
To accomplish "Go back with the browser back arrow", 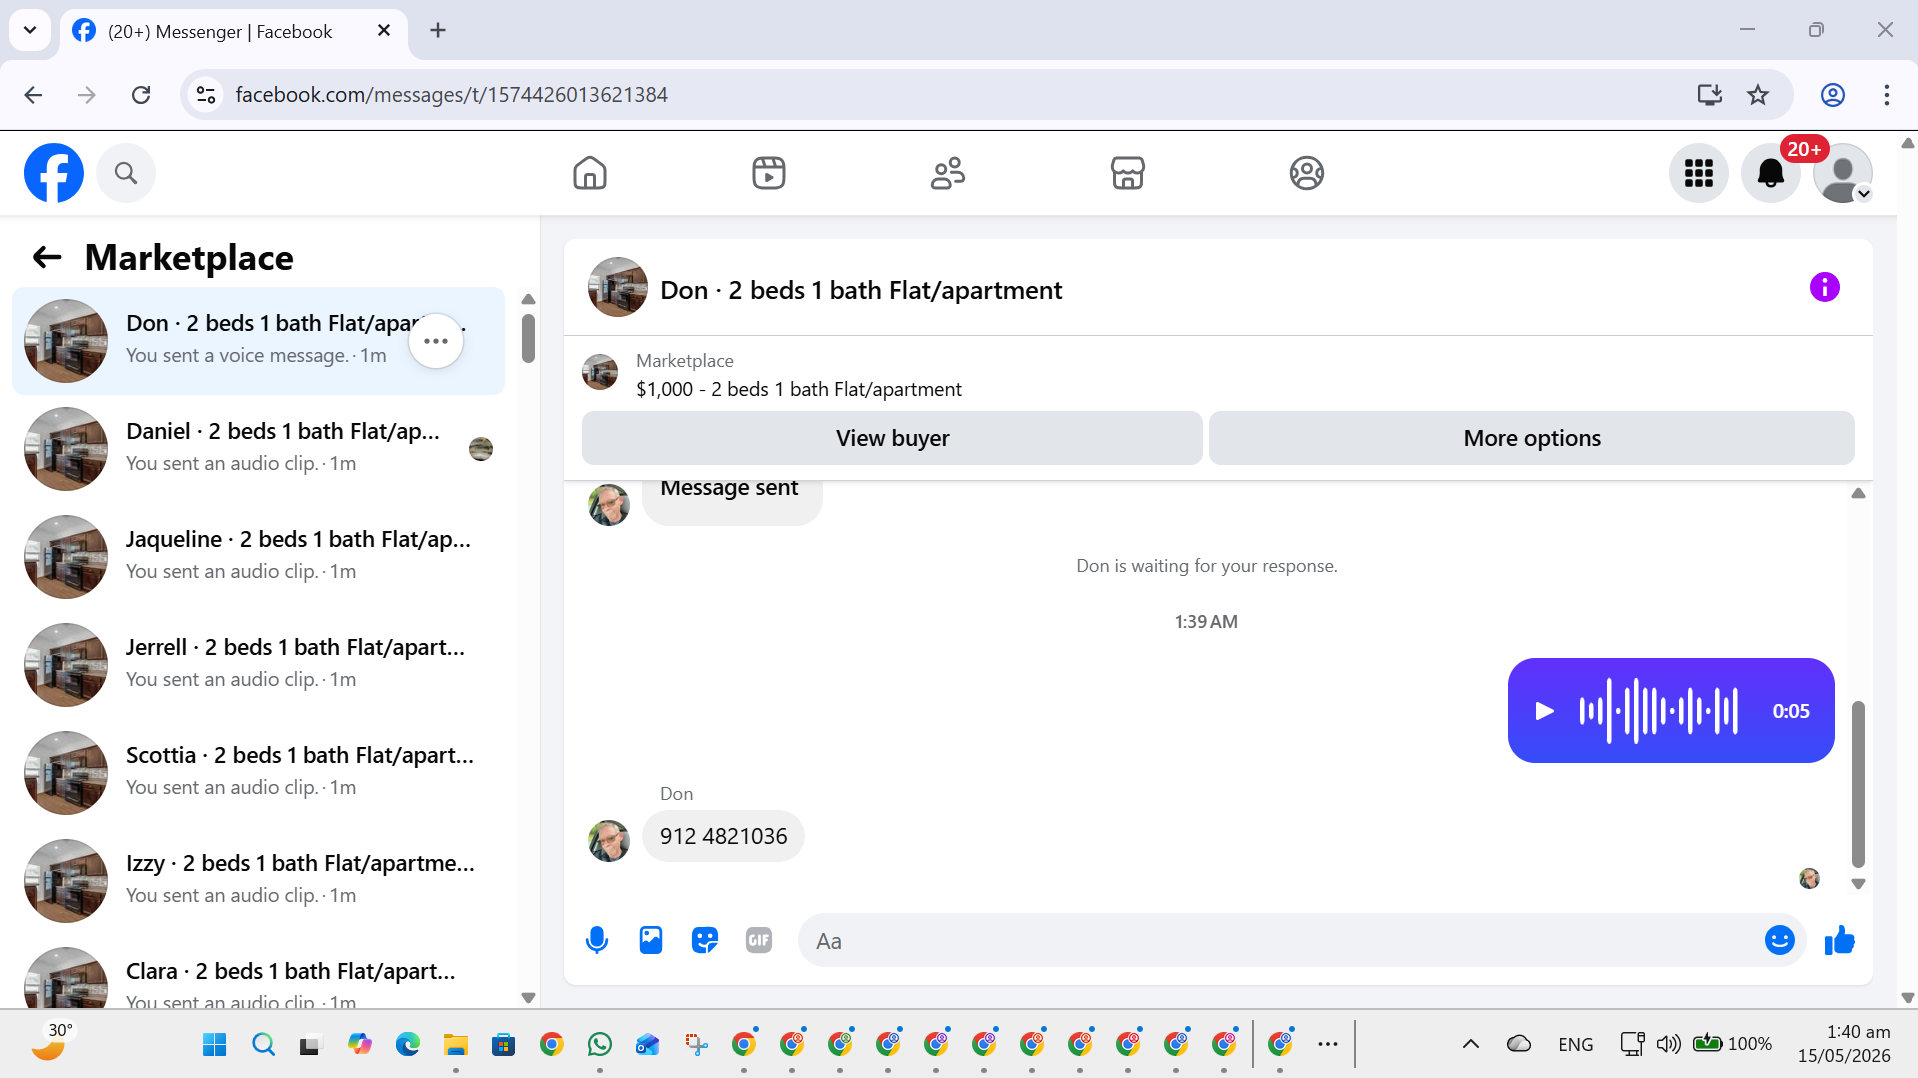I will [33, 94].
